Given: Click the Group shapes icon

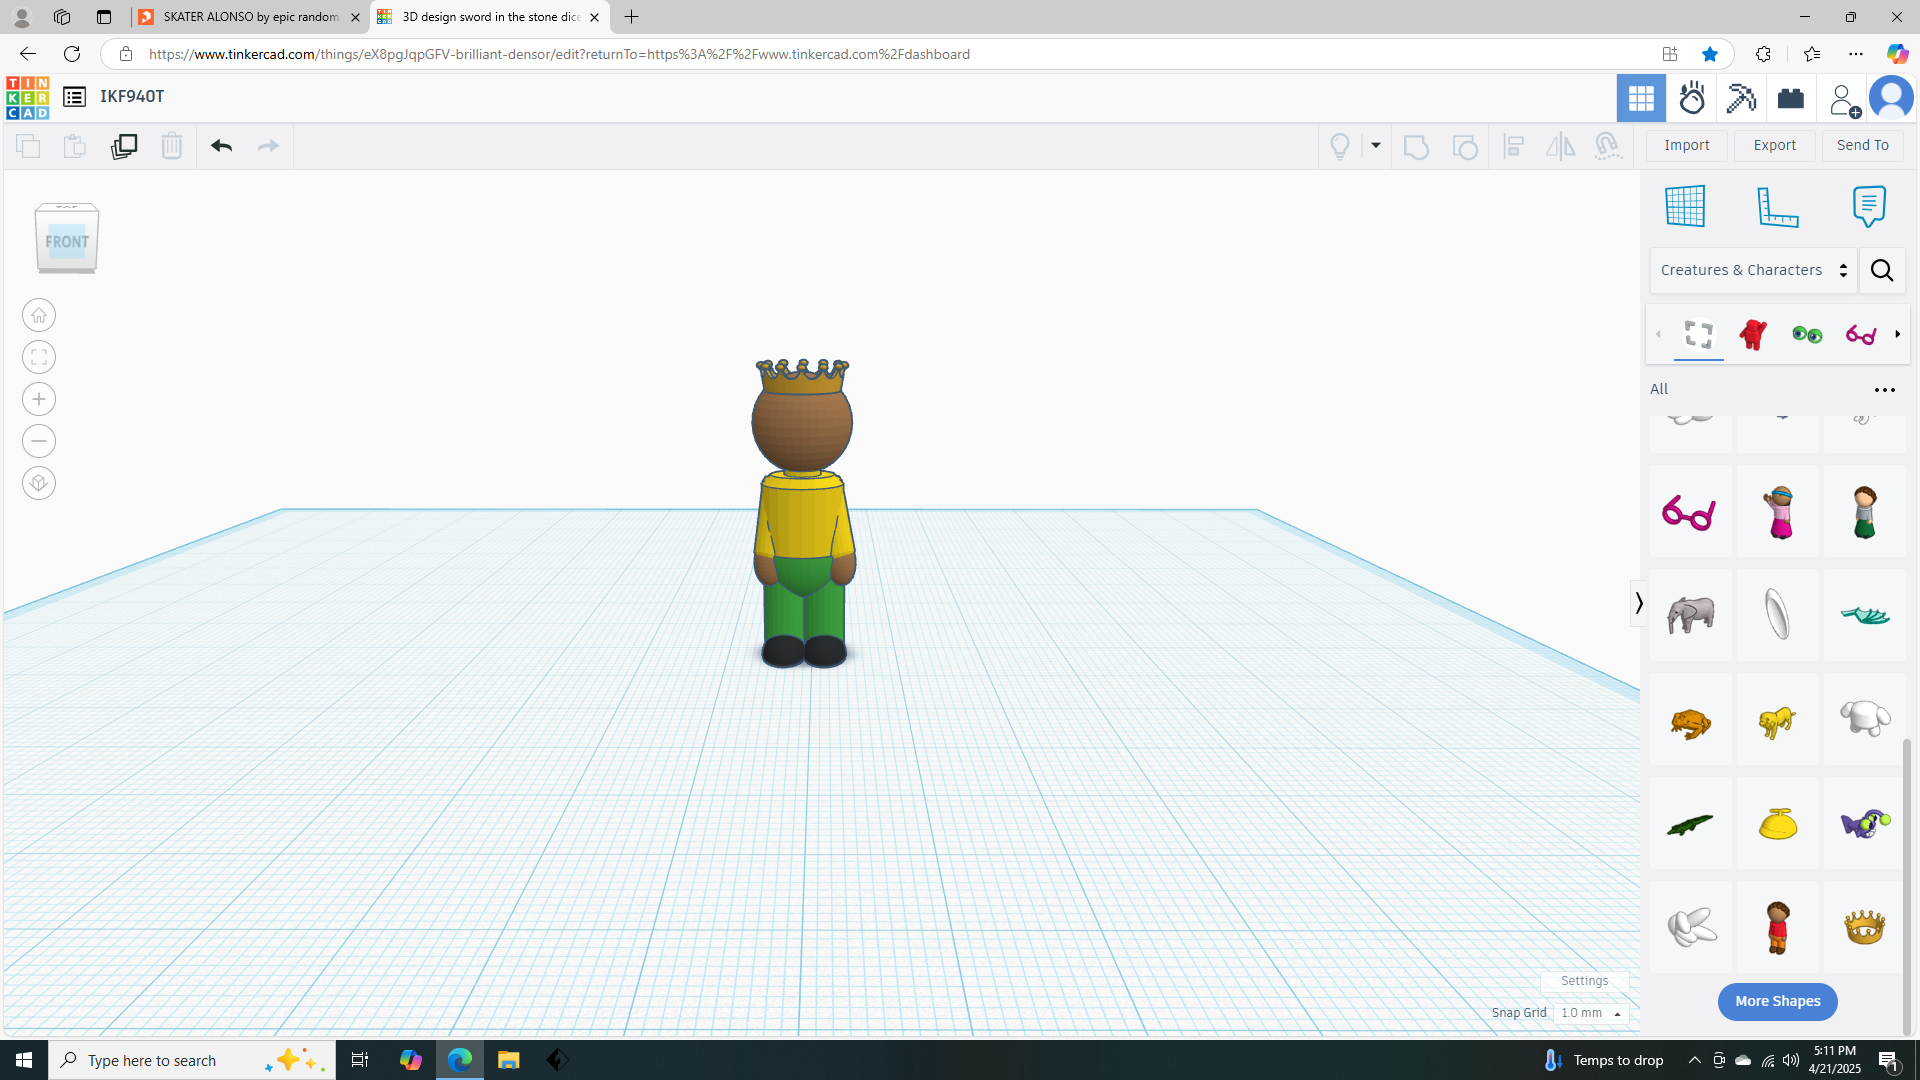Looking at the screenshot, I should click(x=1416, y=146).
